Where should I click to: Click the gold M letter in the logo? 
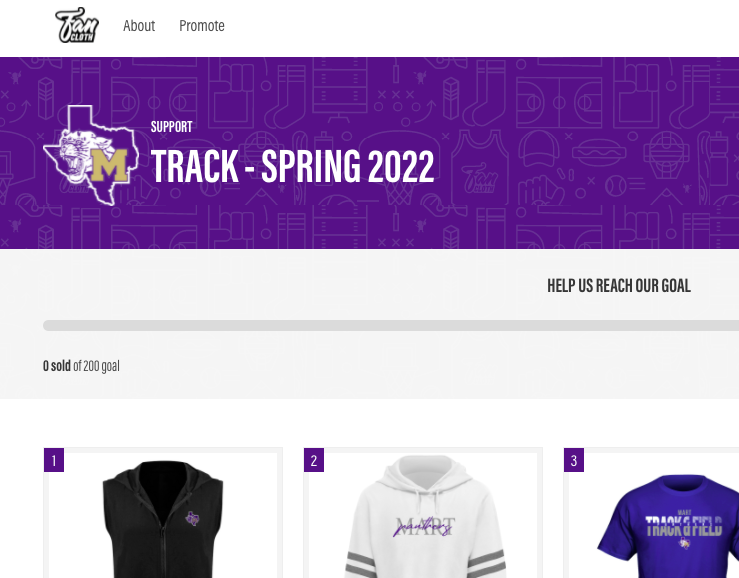pos(109,165)
